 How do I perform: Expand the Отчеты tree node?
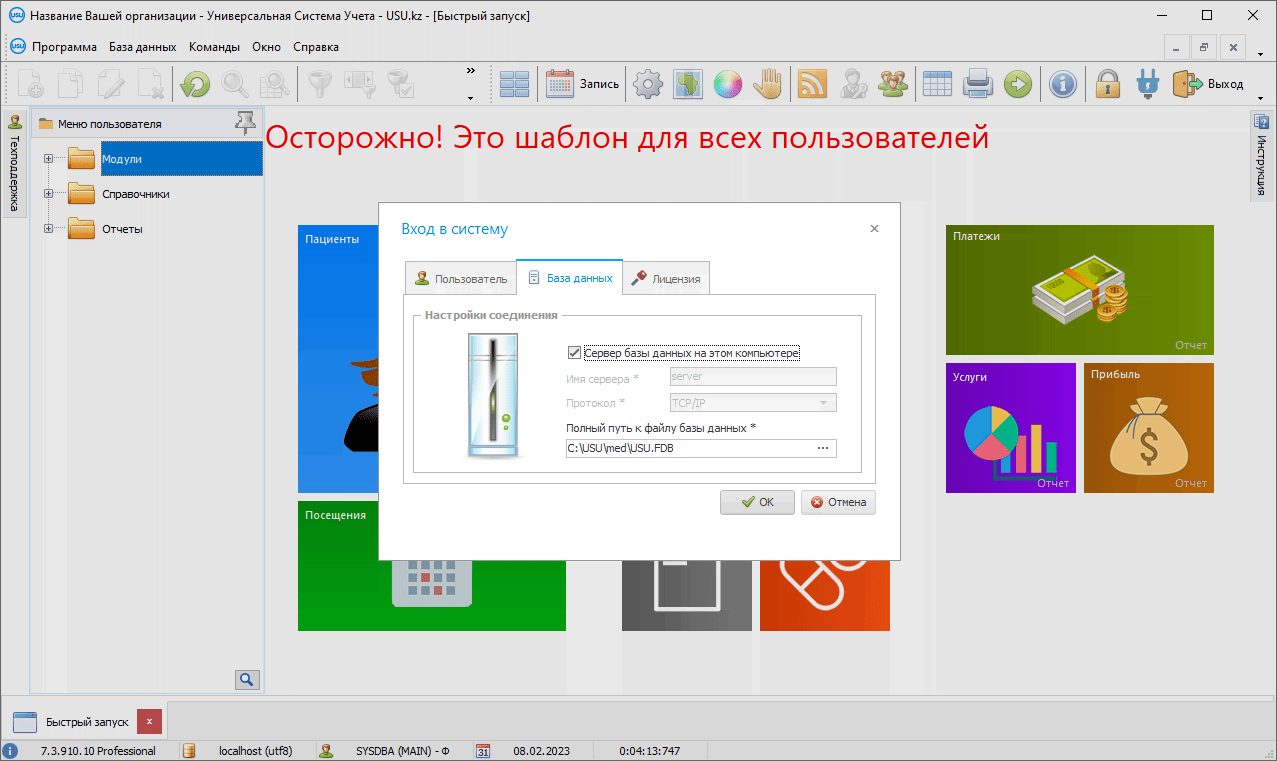click(x=49, y=229)
